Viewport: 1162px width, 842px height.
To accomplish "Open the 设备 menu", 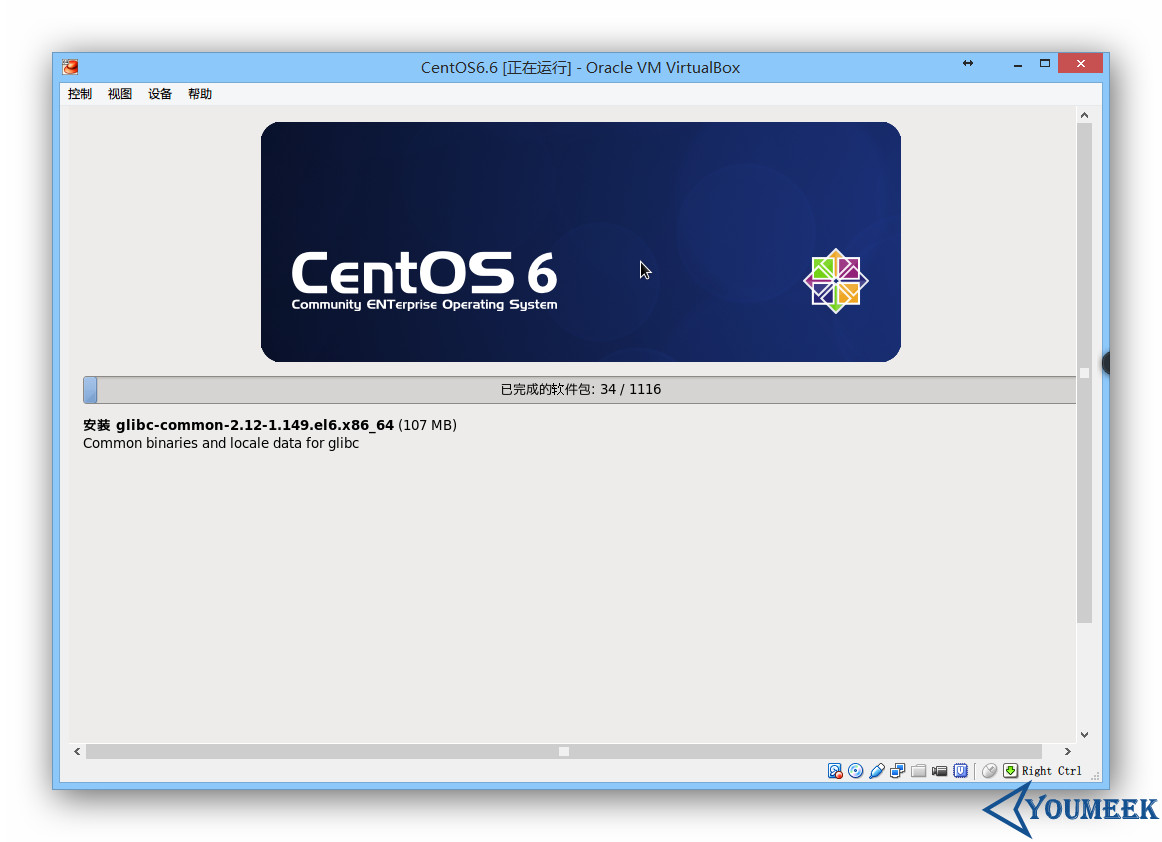I will (x=159, y=93).
